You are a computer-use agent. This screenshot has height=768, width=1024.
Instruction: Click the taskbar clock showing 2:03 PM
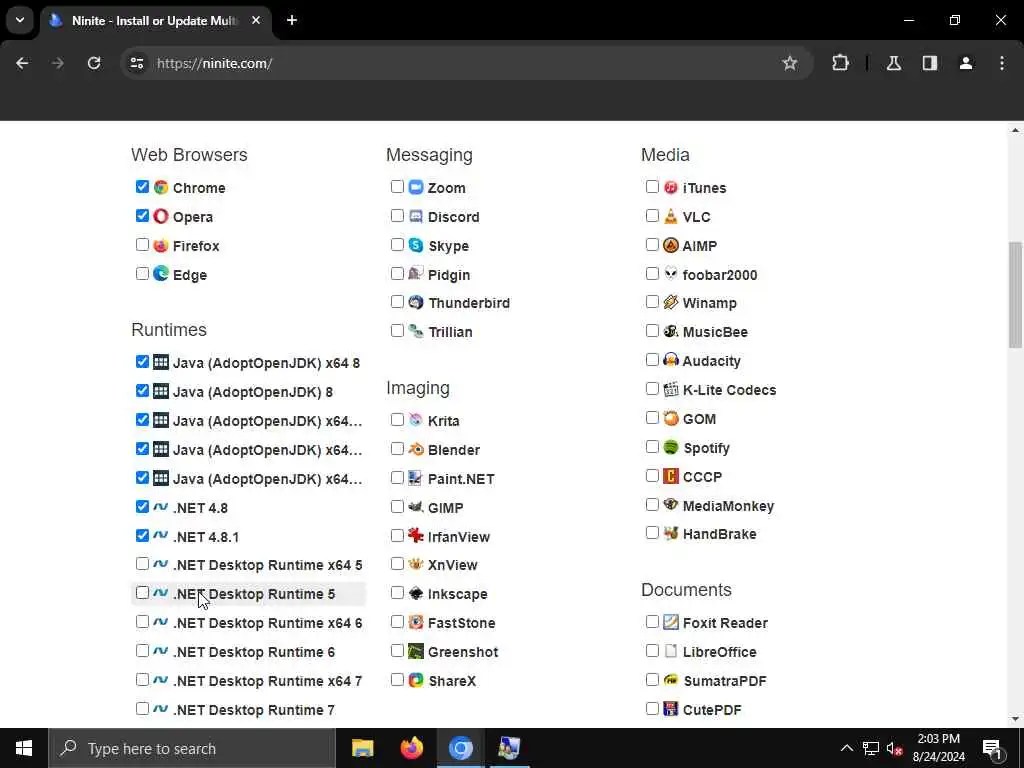pyautogui.click(x=938, y=748)
